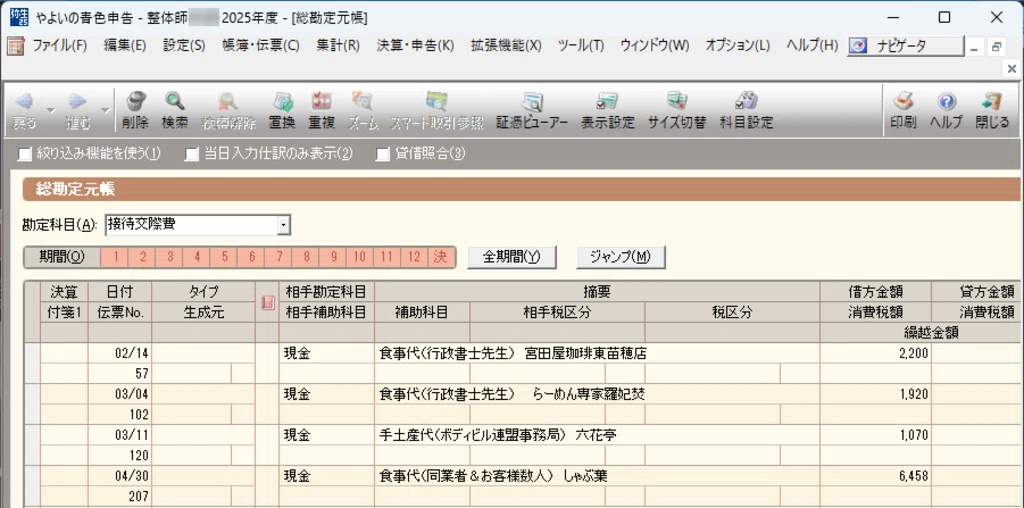The image size is (1024, 508).
Task: Click the 六花亭 souvenir entry description
Action: point(596,435)
